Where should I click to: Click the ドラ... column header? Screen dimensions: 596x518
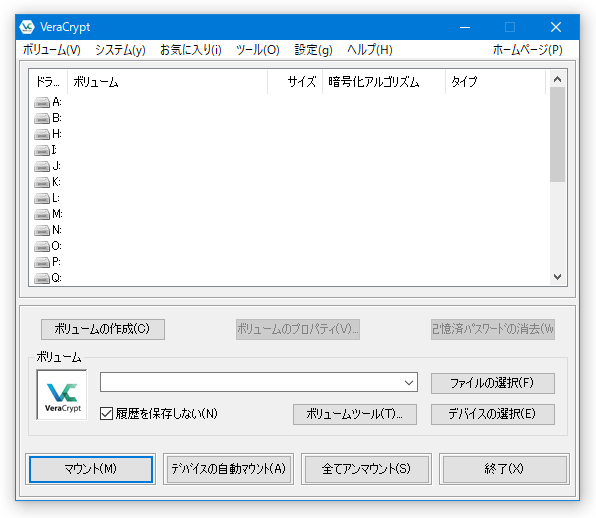pos(48,82)
